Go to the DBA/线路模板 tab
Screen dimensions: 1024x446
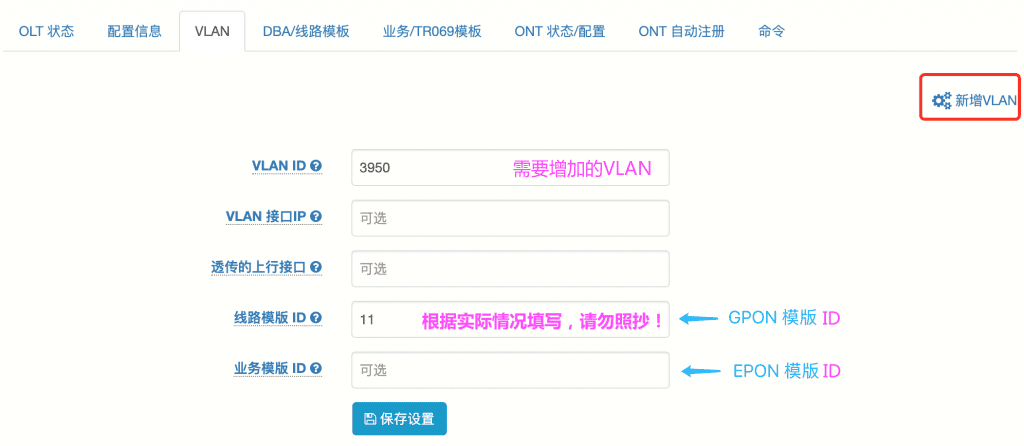(x=306, y=31)
